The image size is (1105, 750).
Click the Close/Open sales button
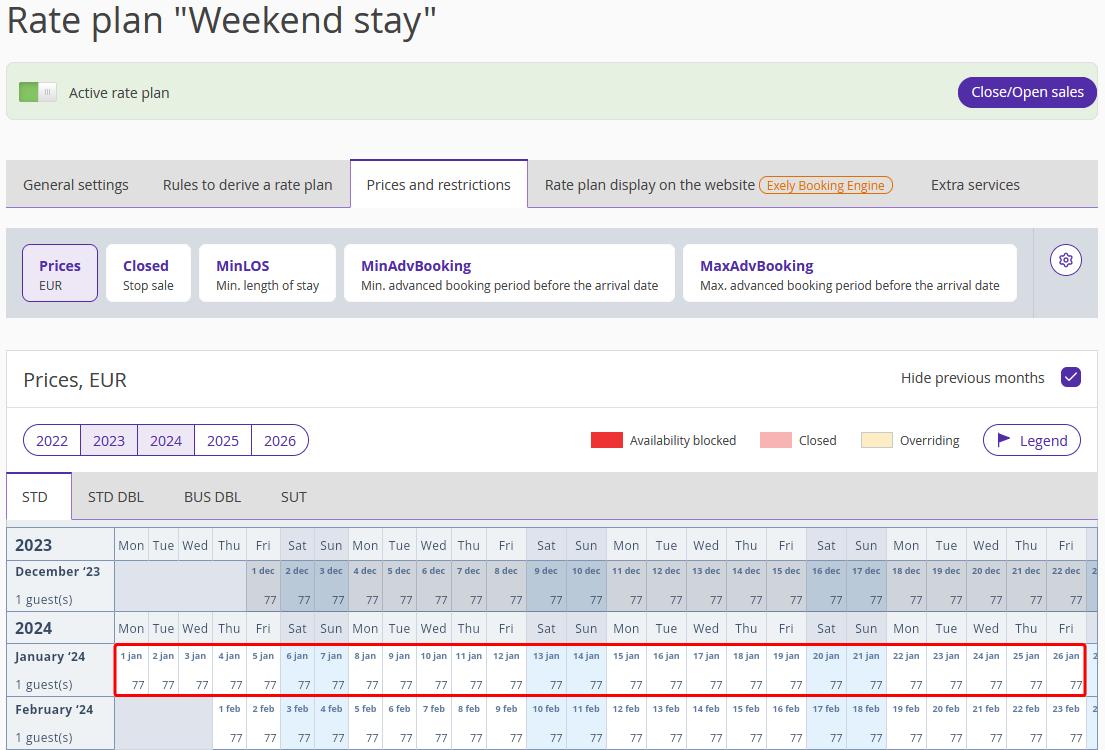pos(1027,92)
